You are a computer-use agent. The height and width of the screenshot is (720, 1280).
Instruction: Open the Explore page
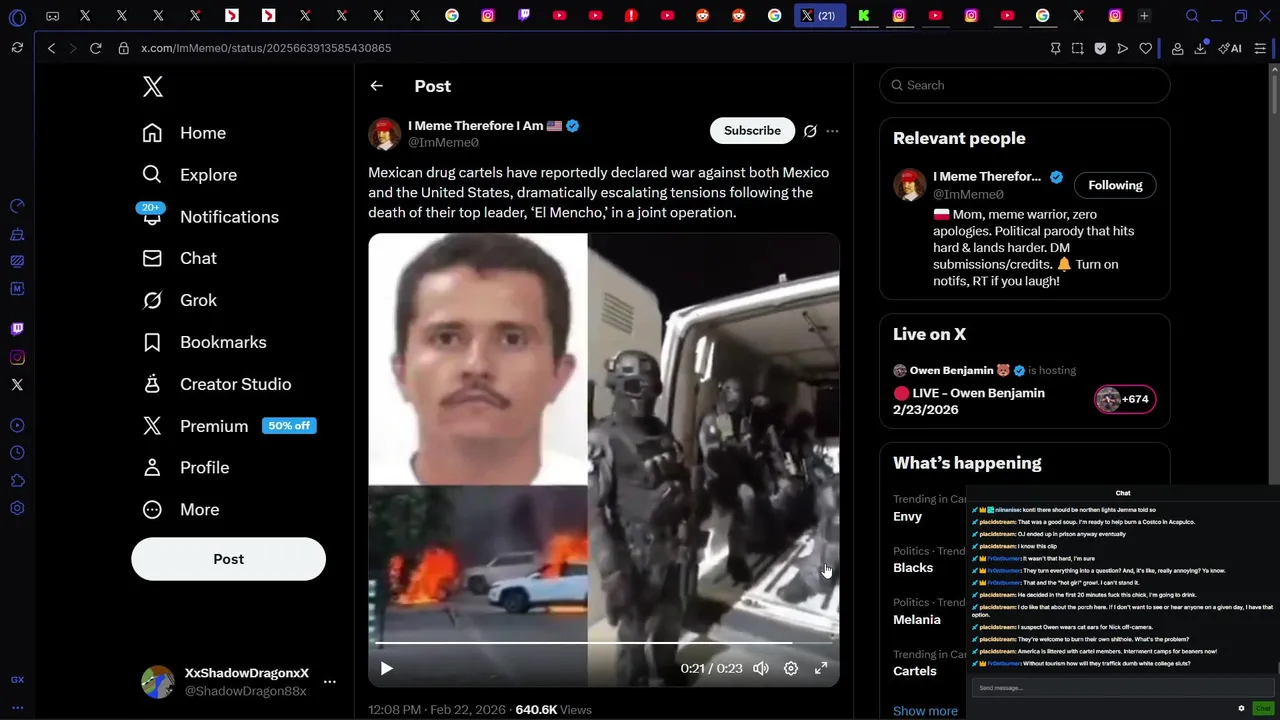(190, 175)
